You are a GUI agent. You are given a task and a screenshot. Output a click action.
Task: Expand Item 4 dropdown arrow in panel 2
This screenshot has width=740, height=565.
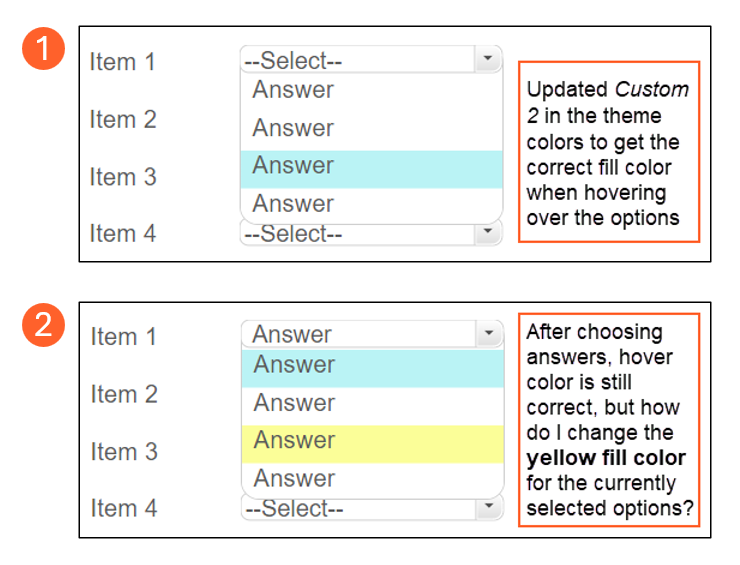pyautogui.click(x=488, y=508)
